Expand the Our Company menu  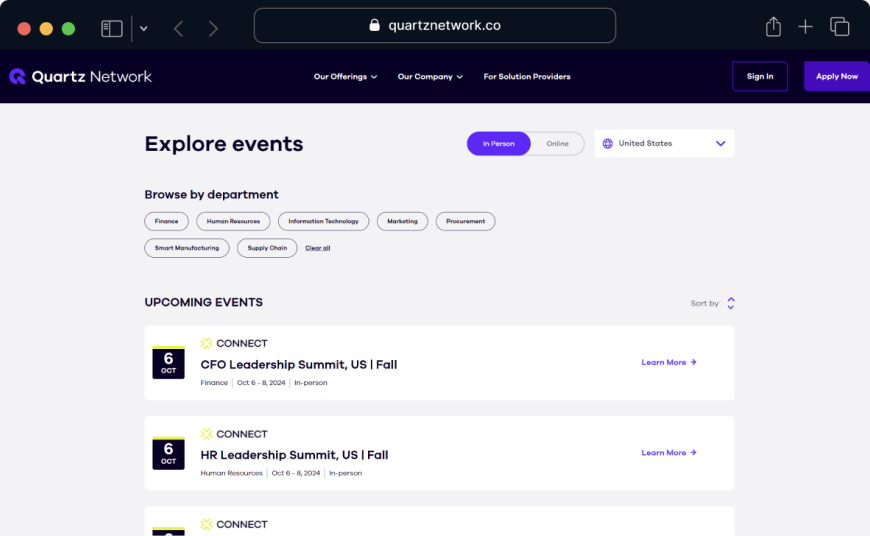click(x=430, y=77)
